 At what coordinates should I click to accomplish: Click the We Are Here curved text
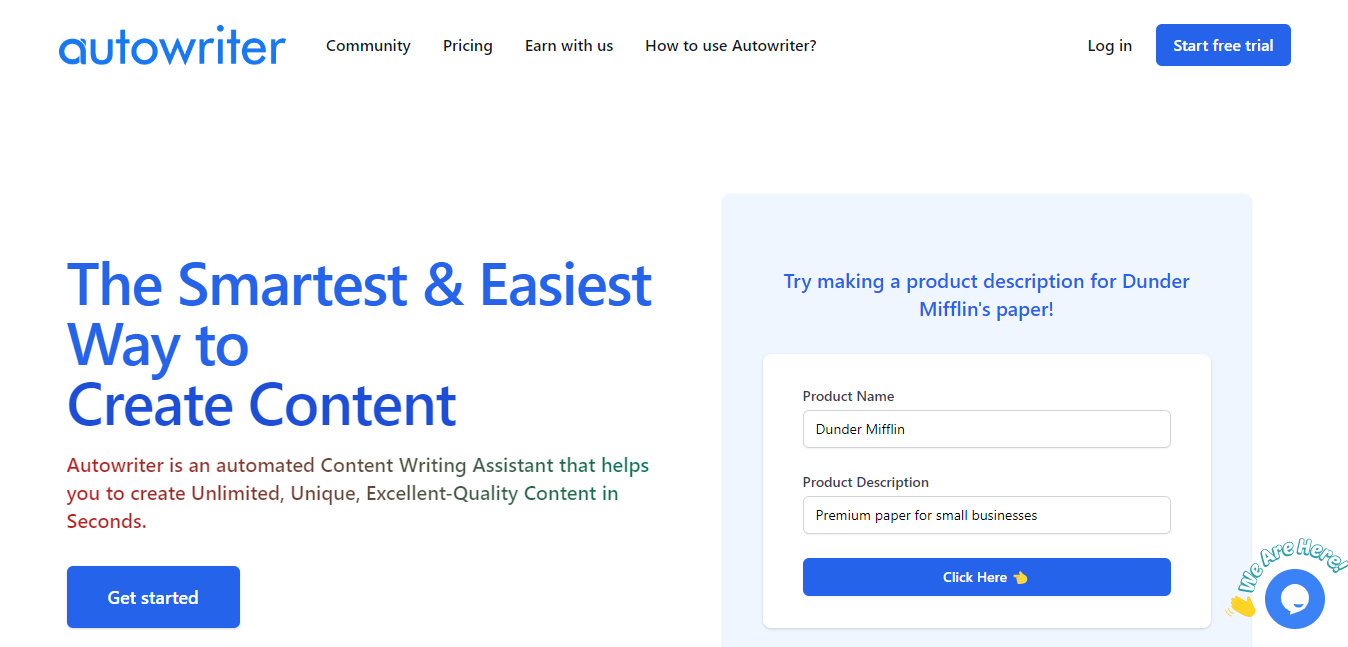1294,566
